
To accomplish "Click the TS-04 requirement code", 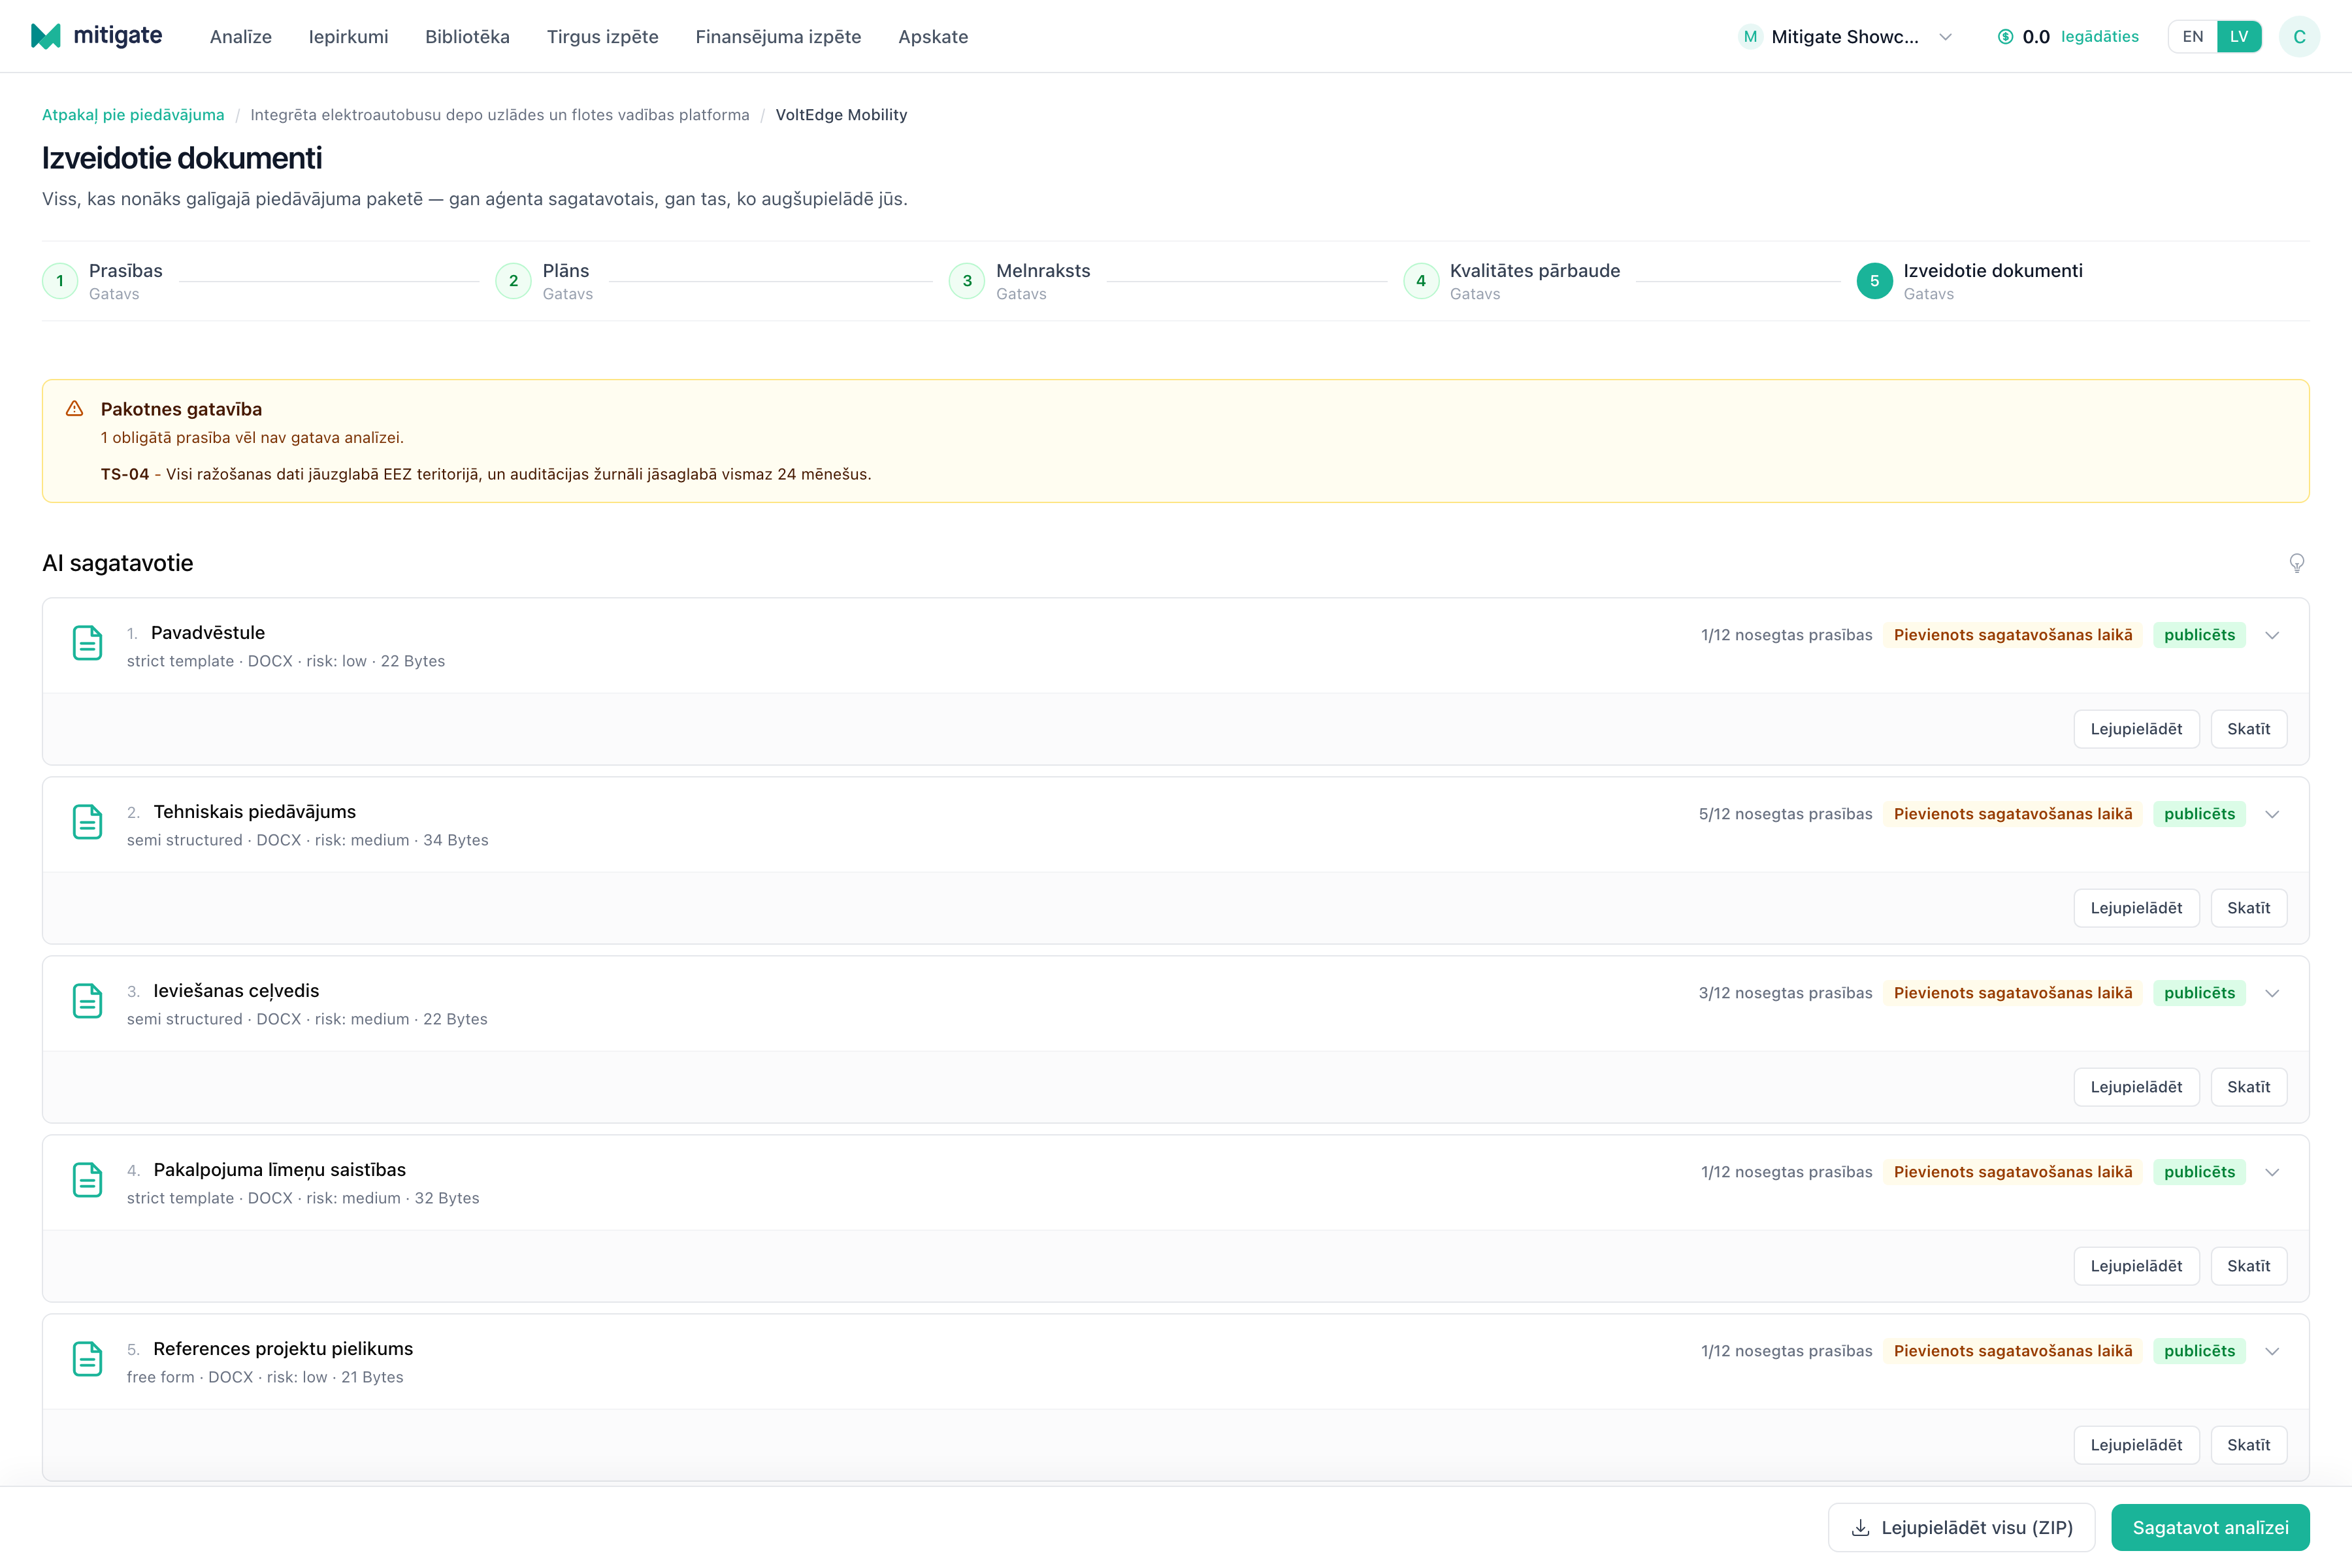I will [x=125, y=474].
